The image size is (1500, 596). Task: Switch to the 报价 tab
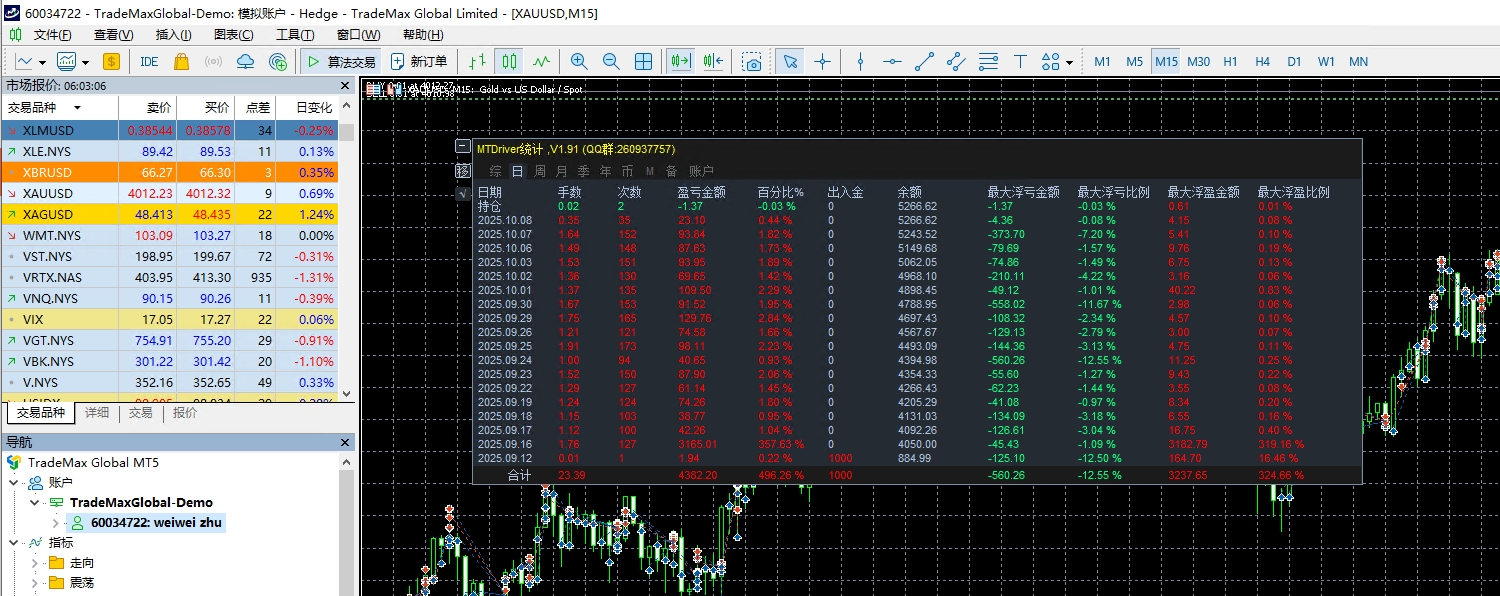coord(185,413)
